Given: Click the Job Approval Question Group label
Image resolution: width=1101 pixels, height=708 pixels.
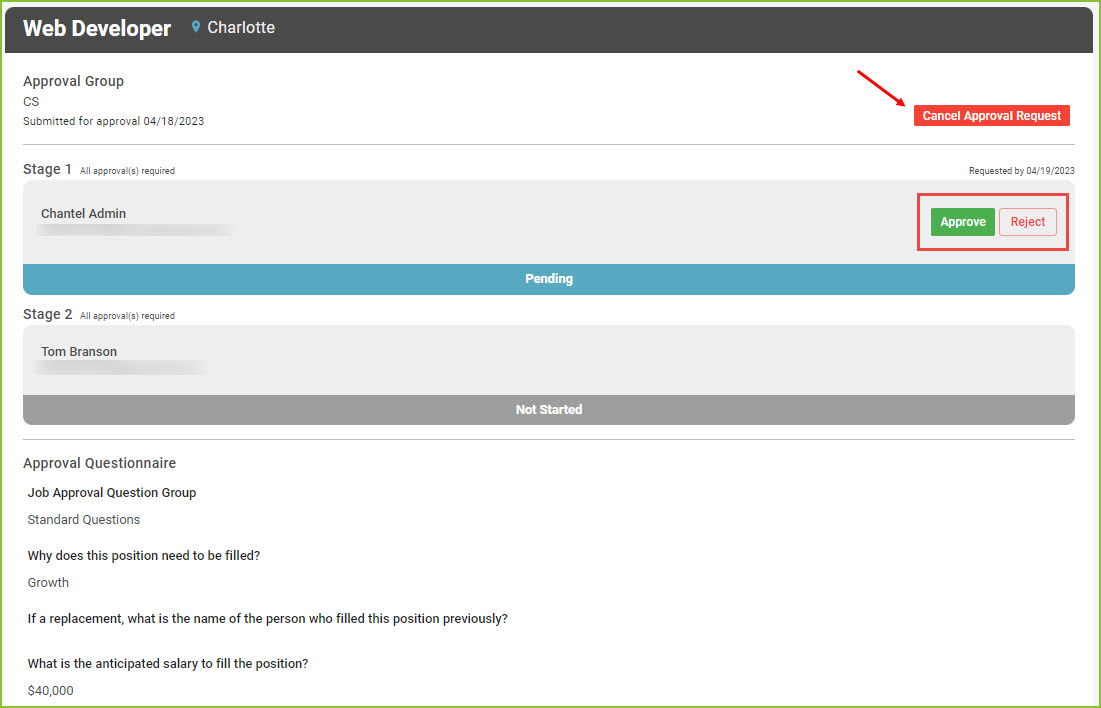Looking at the screenshot, I should tap(112, 492).
